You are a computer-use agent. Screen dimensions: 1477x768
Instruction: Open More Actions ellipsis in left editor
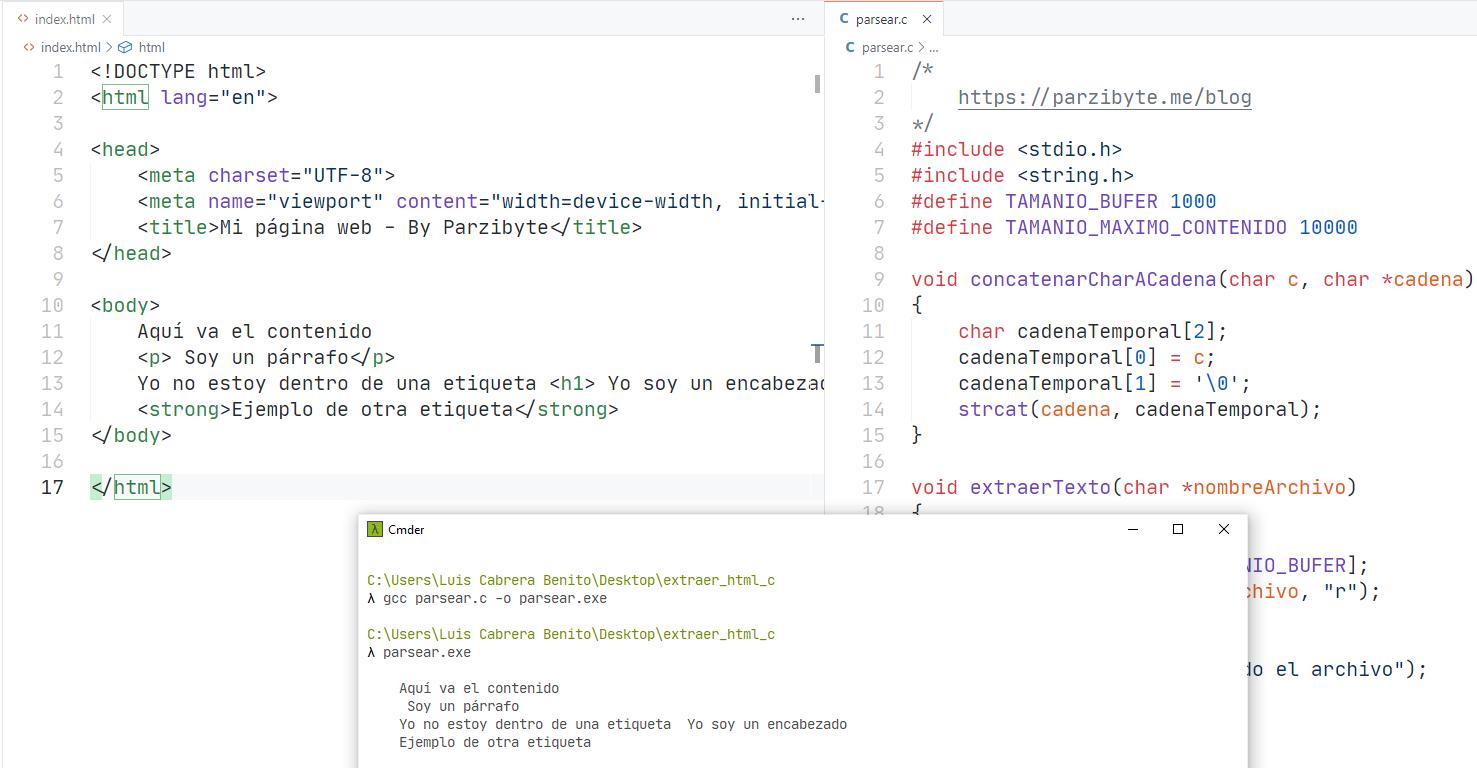[798, 19]
